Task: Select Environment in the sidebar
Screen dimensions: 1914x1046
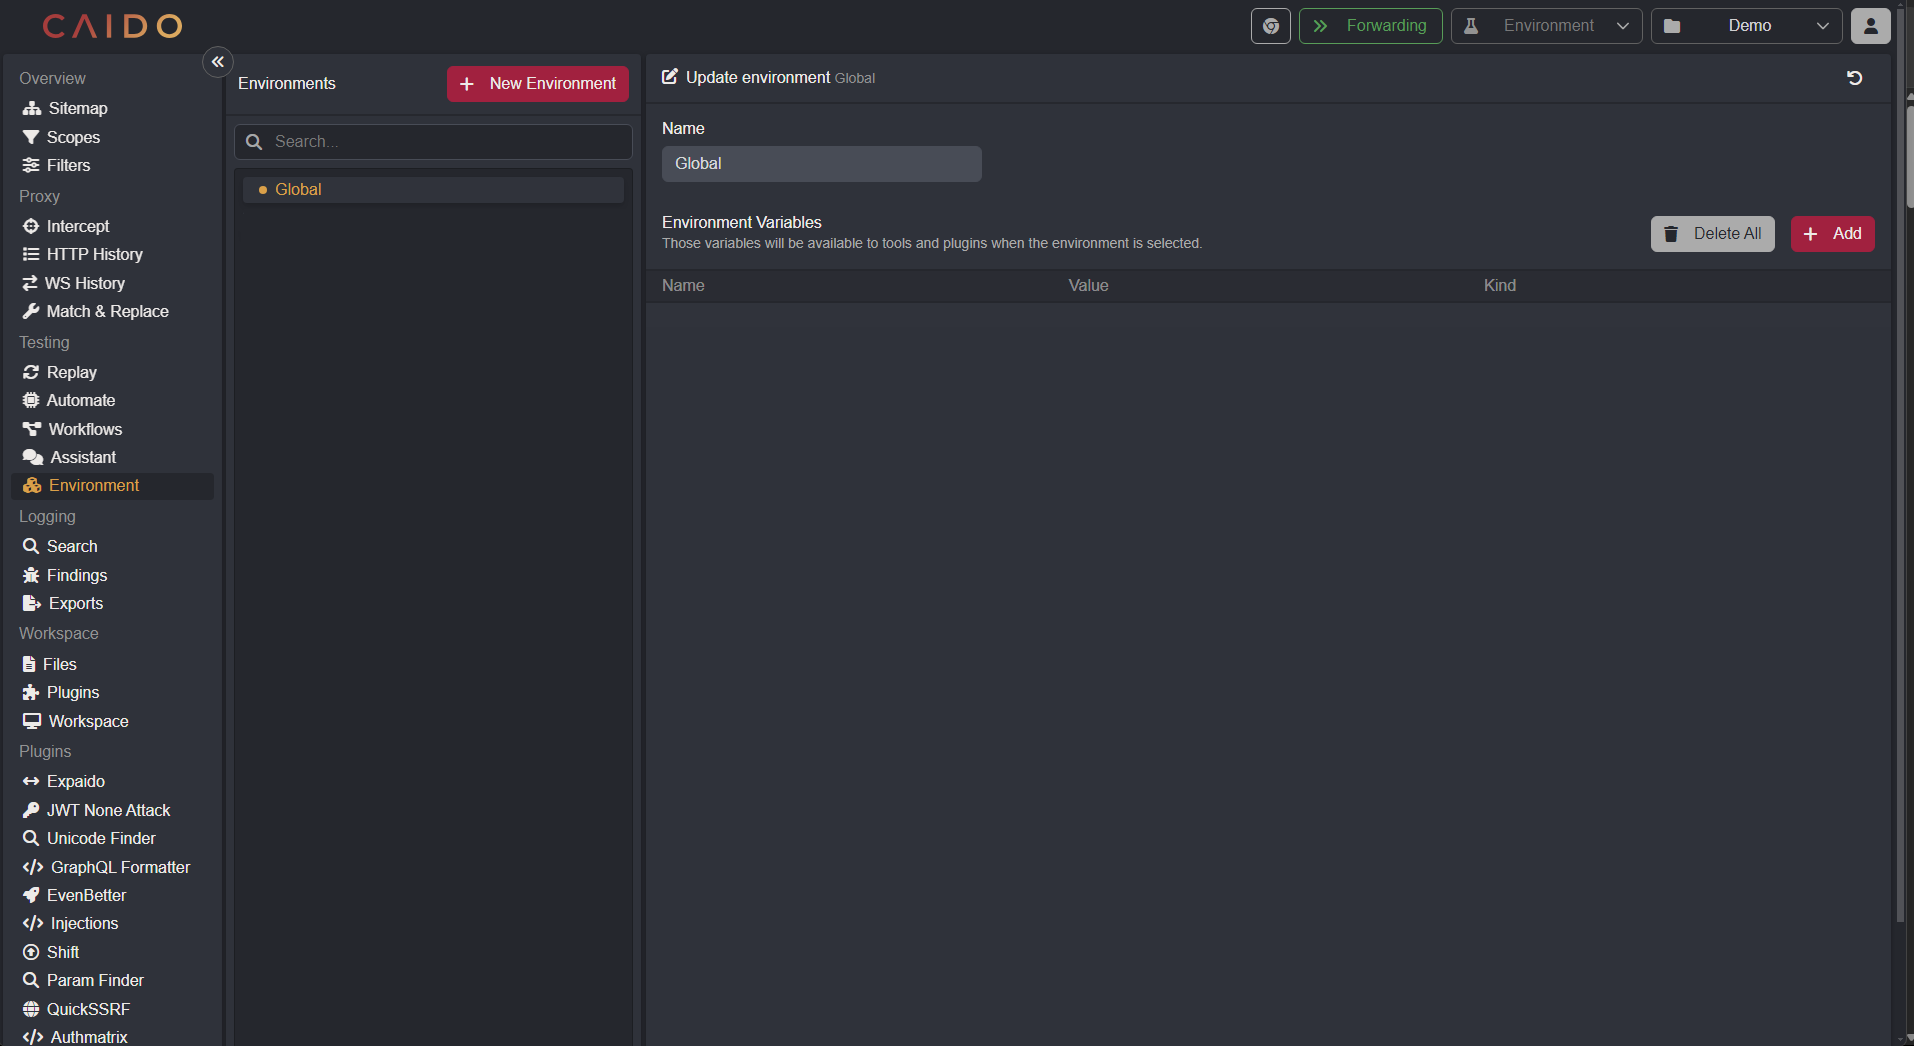Action: (112, 485)
